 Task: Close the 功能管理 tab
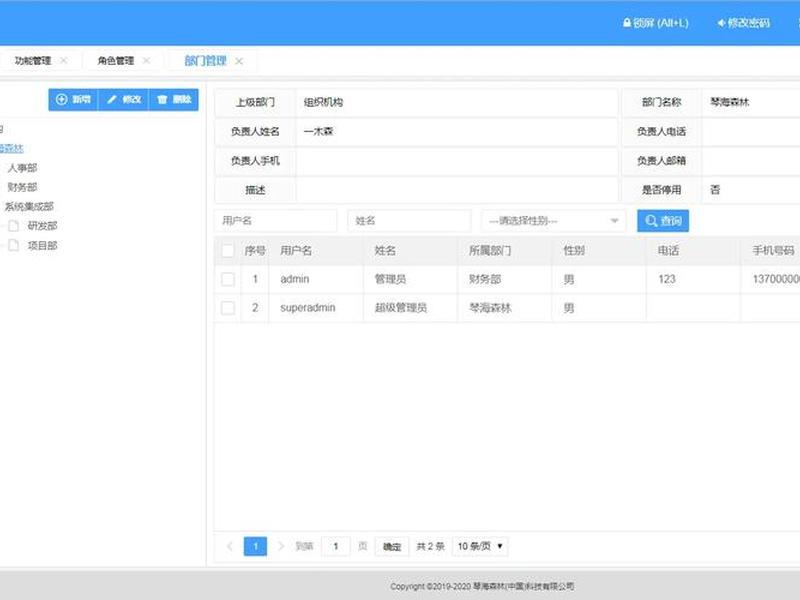[x=64, y=61]
